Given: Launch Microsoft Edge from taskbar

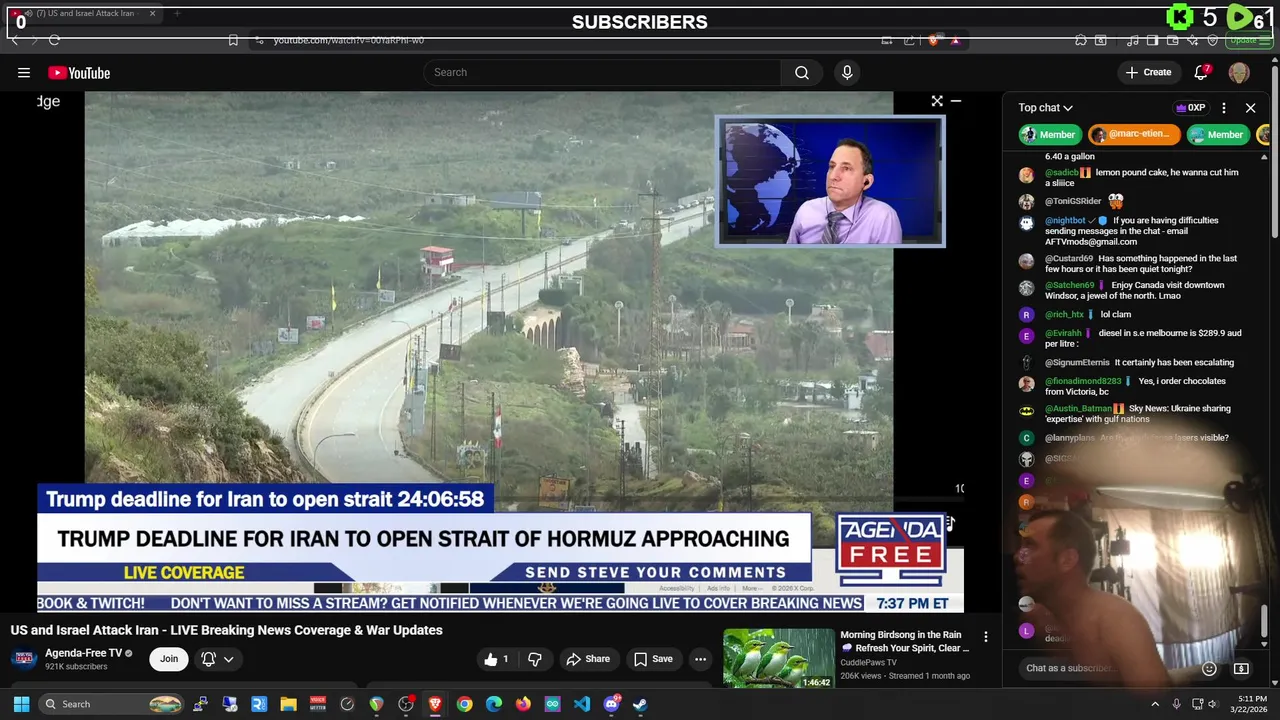Looking at the screenshot, I should [x=494, y=704].
